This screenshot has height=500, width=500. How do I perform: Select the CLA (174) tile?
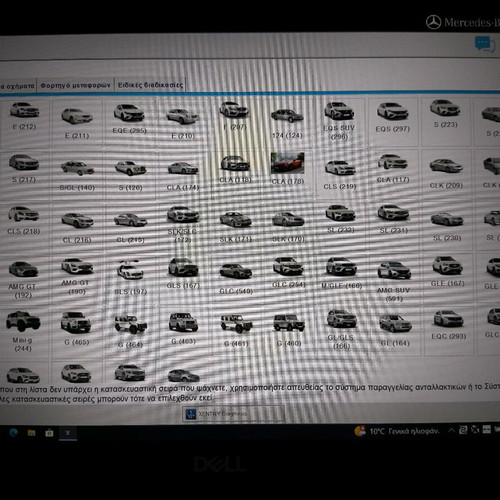[183, 176]
